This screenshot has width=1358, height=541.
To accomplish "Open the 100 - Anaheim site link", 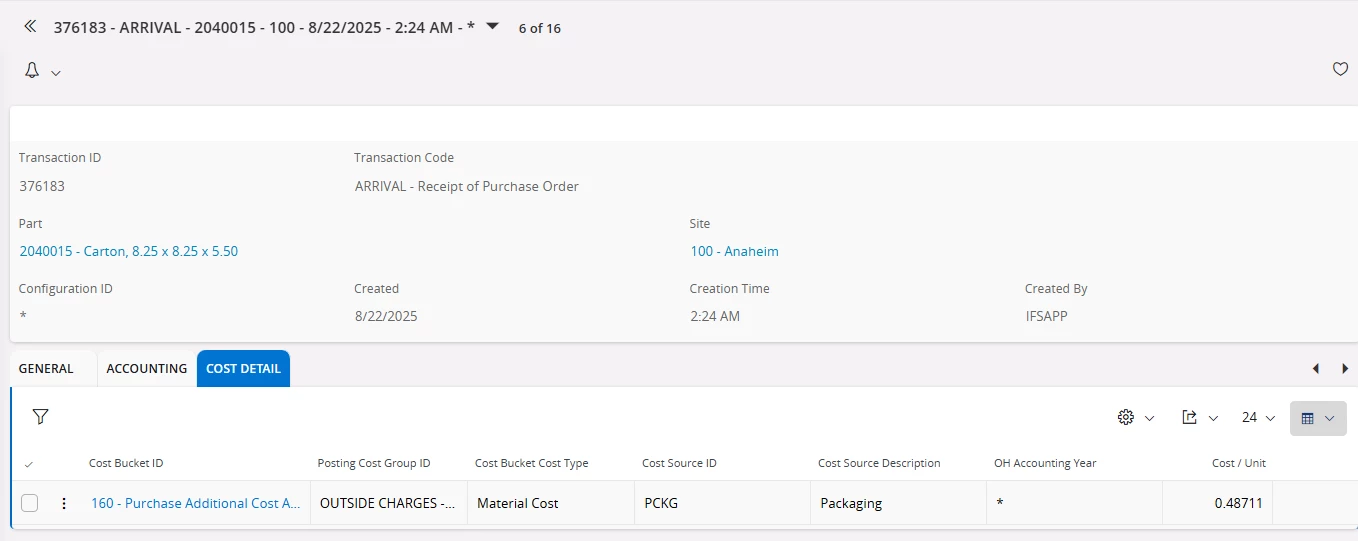I will [x=734, y=251].
